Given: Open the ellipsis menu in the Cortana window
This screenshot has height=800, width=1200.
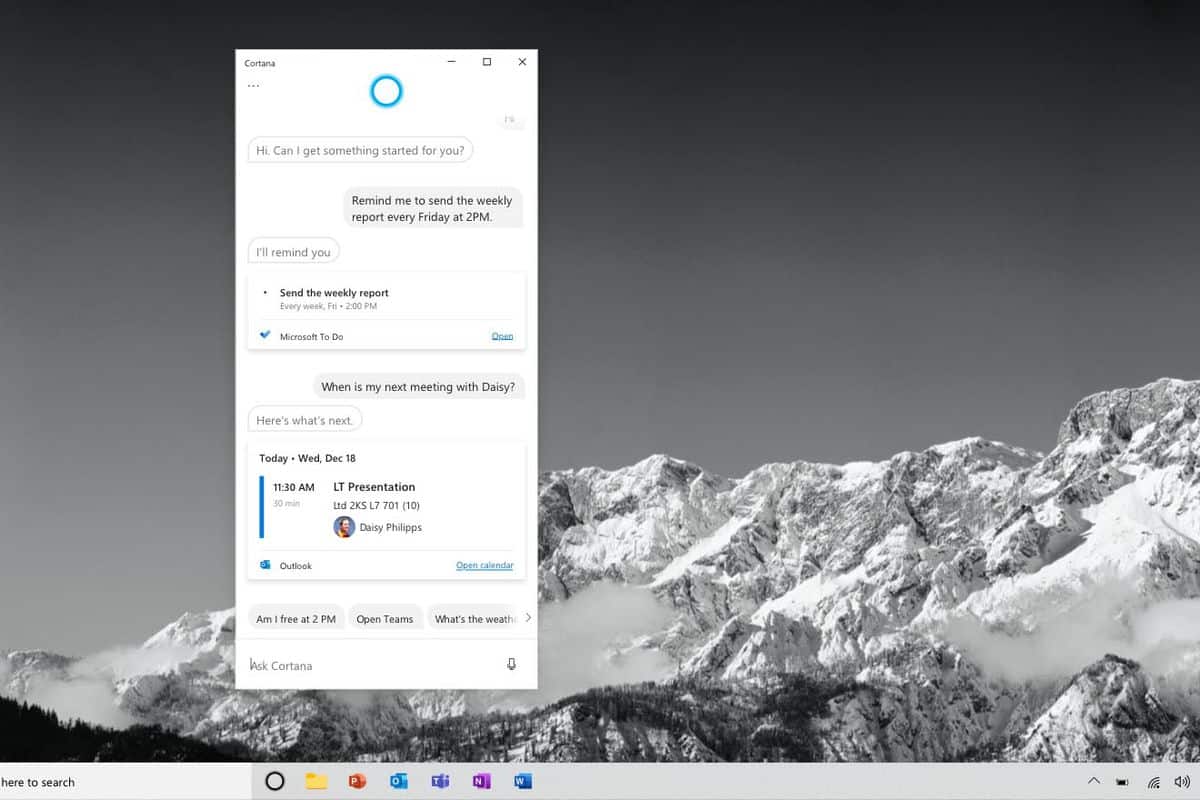Looking at the screenshot, I should [x=253, y=85].
